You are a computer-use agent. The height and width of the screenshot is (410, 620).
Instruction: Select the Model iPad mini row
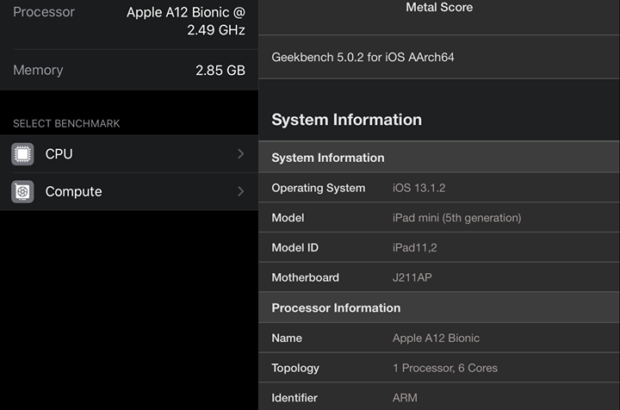[x=439, y=218]
